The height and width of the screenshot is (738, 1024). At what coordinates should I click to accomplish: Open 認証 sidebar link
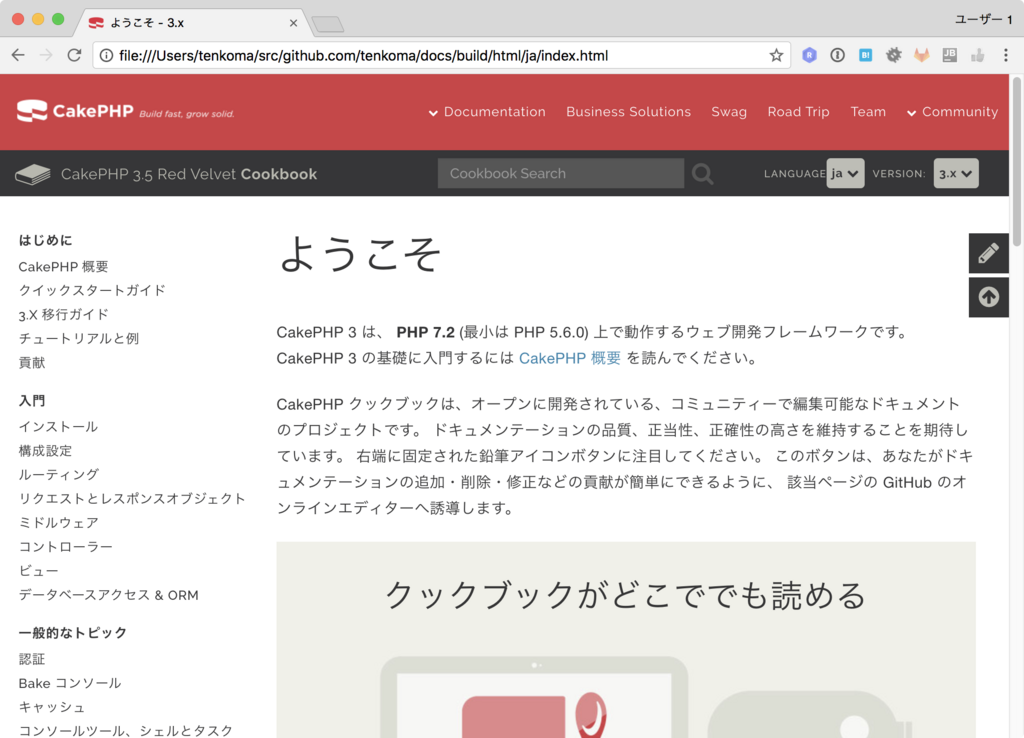(x=31, y=659)
